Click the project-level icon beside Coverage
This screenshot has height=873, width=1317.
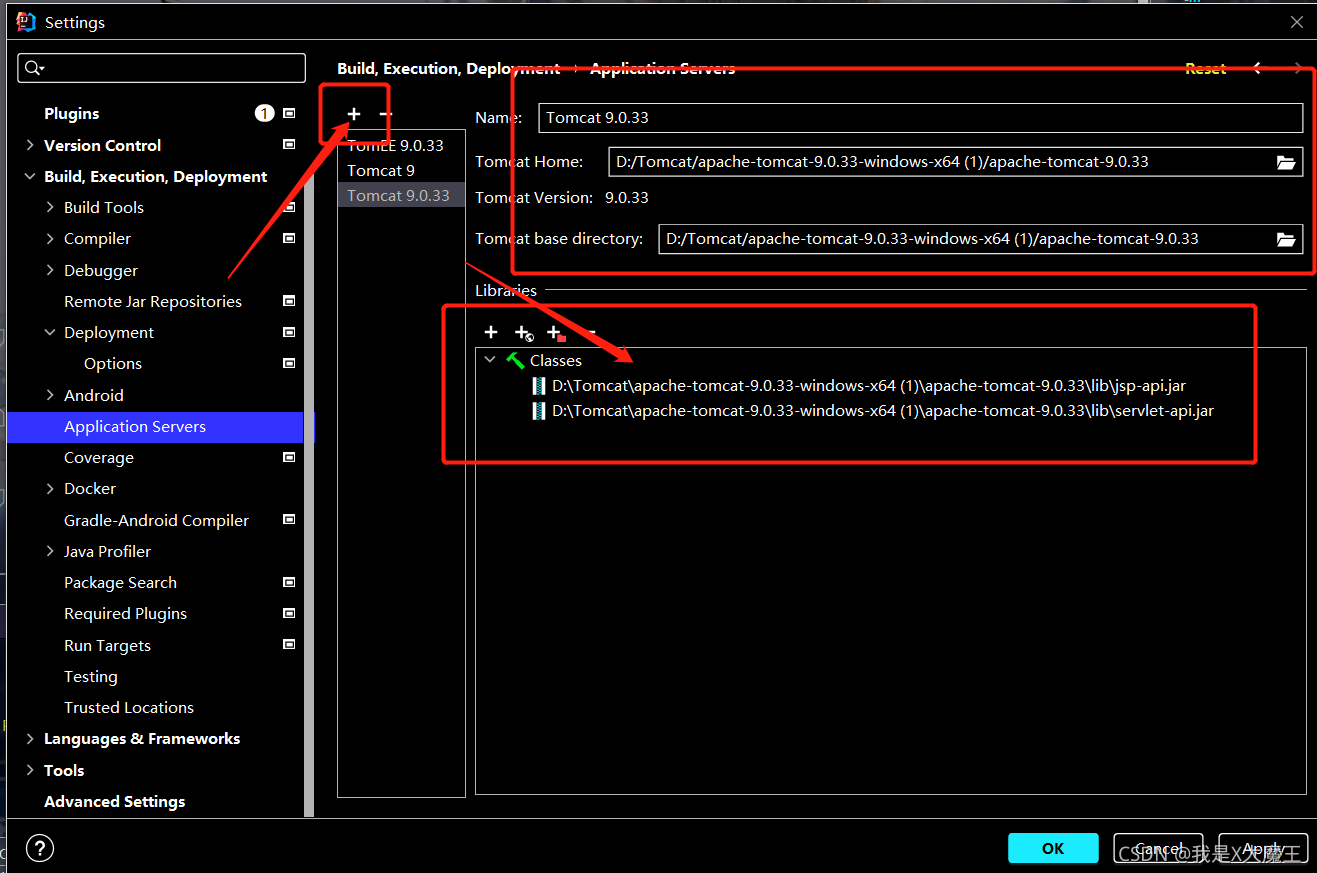[289, 457]
